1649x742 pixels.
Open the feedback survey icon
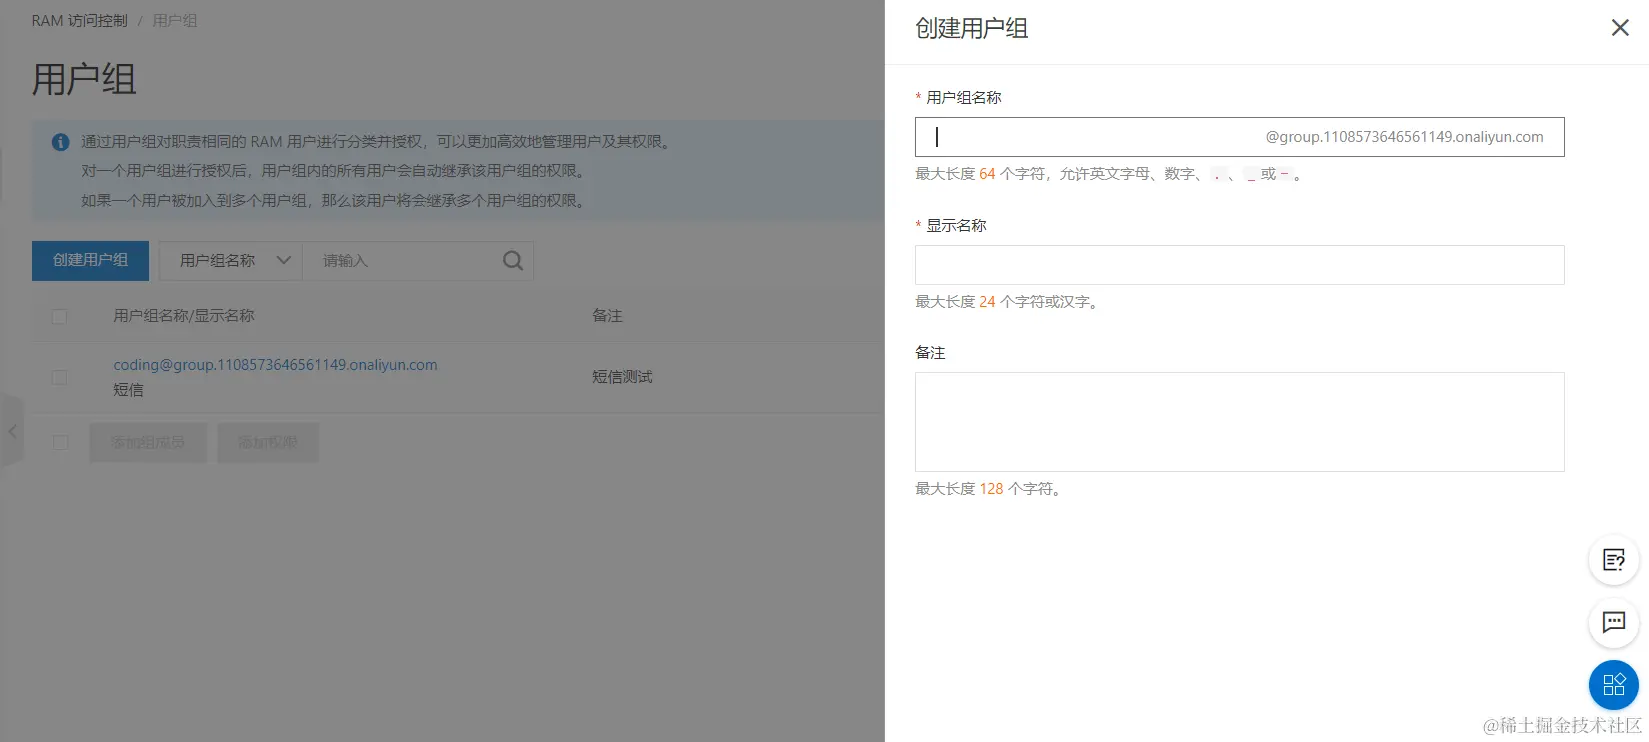coord(1613,560)
